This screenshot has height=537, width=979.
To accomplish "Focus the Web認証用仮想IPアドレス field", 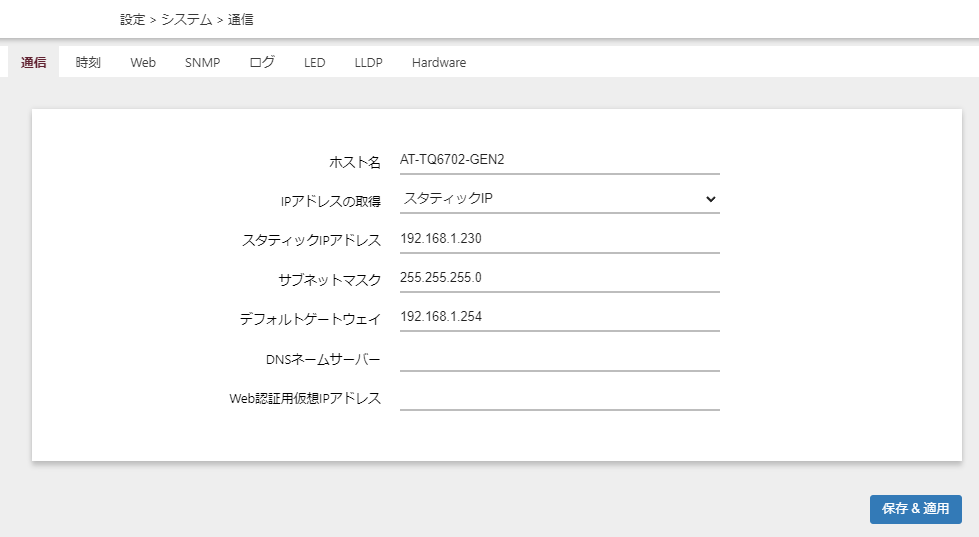I will pyautogui.click(x=559, y=396).
